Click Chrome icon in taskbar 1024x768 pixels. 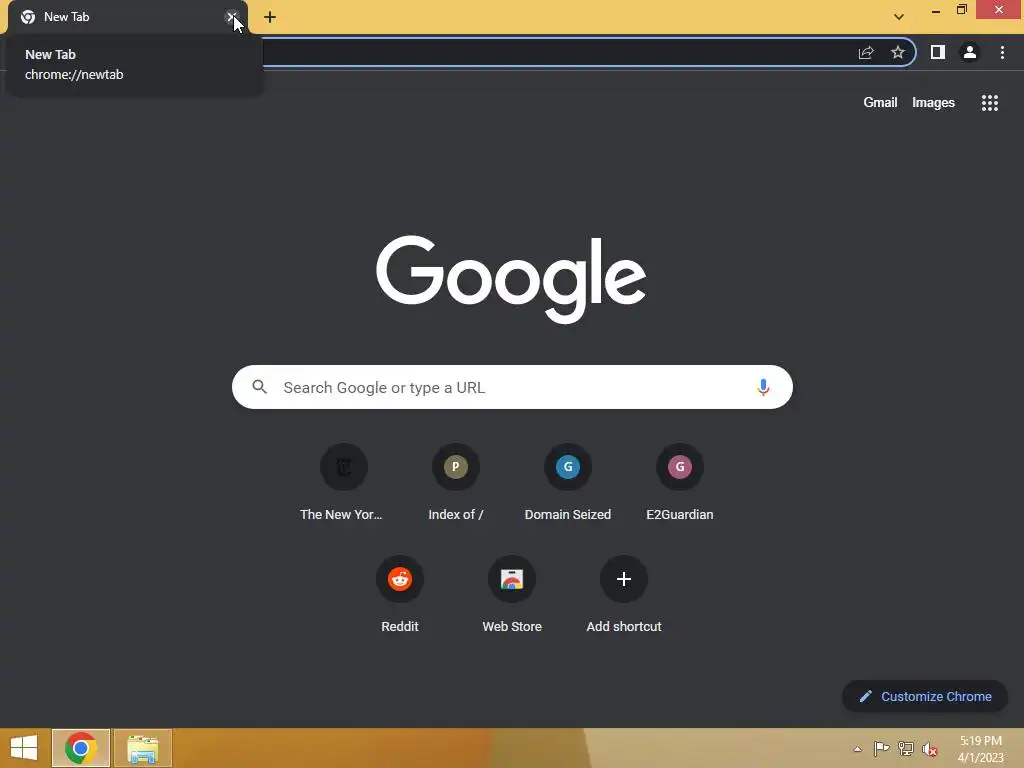coord(81,748)
